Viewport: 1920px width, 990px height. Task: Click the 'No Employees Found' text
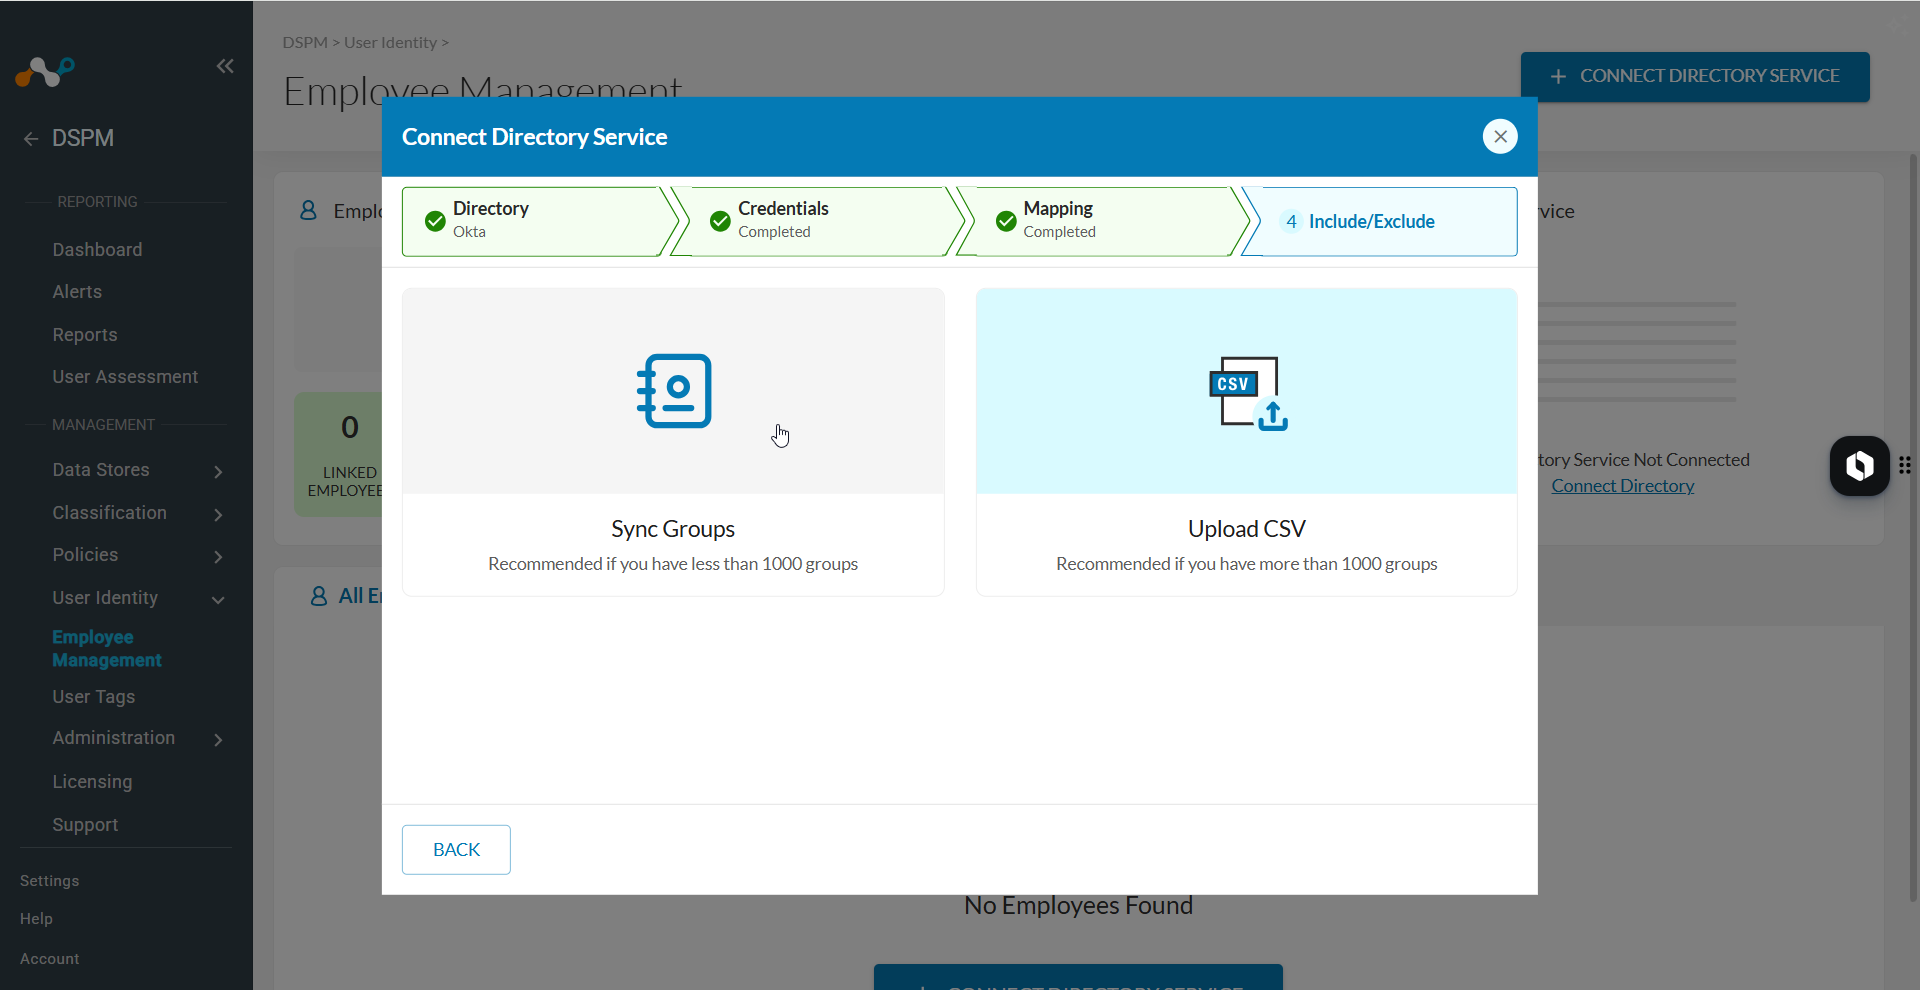tap(1078, 906)
